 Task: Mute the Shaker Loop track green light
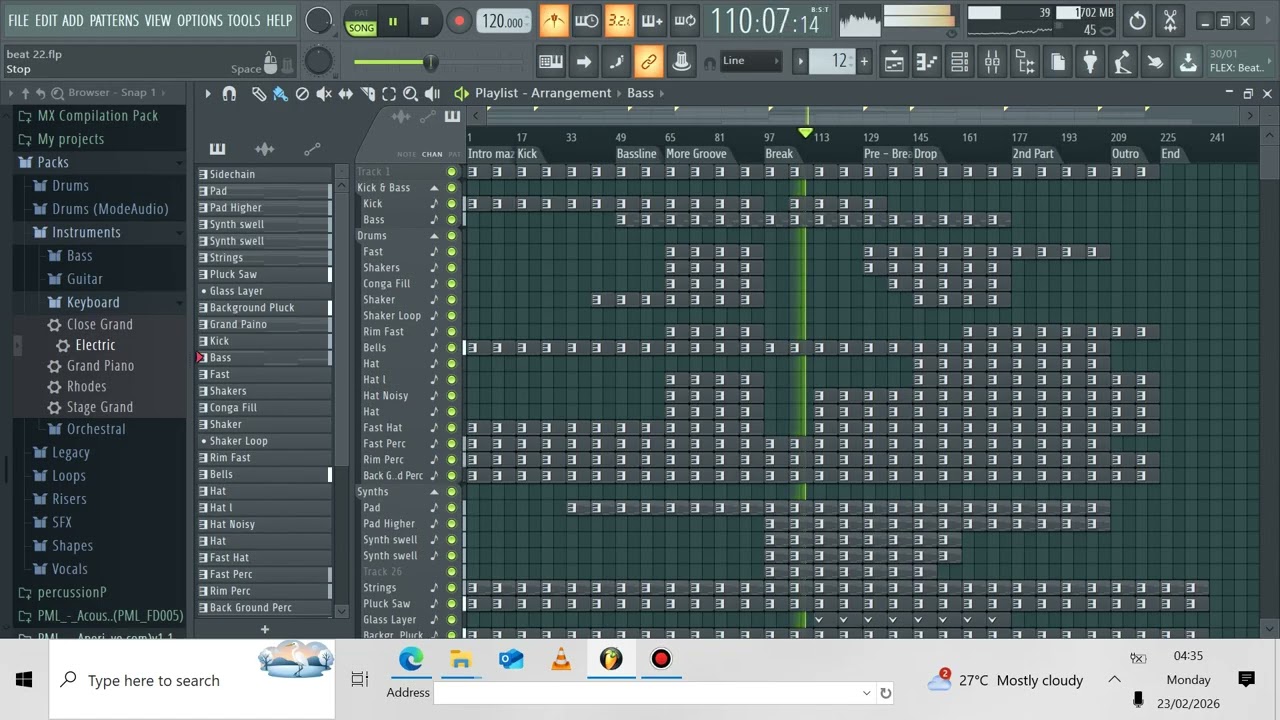pyautogui.click(x=452, y=316)
